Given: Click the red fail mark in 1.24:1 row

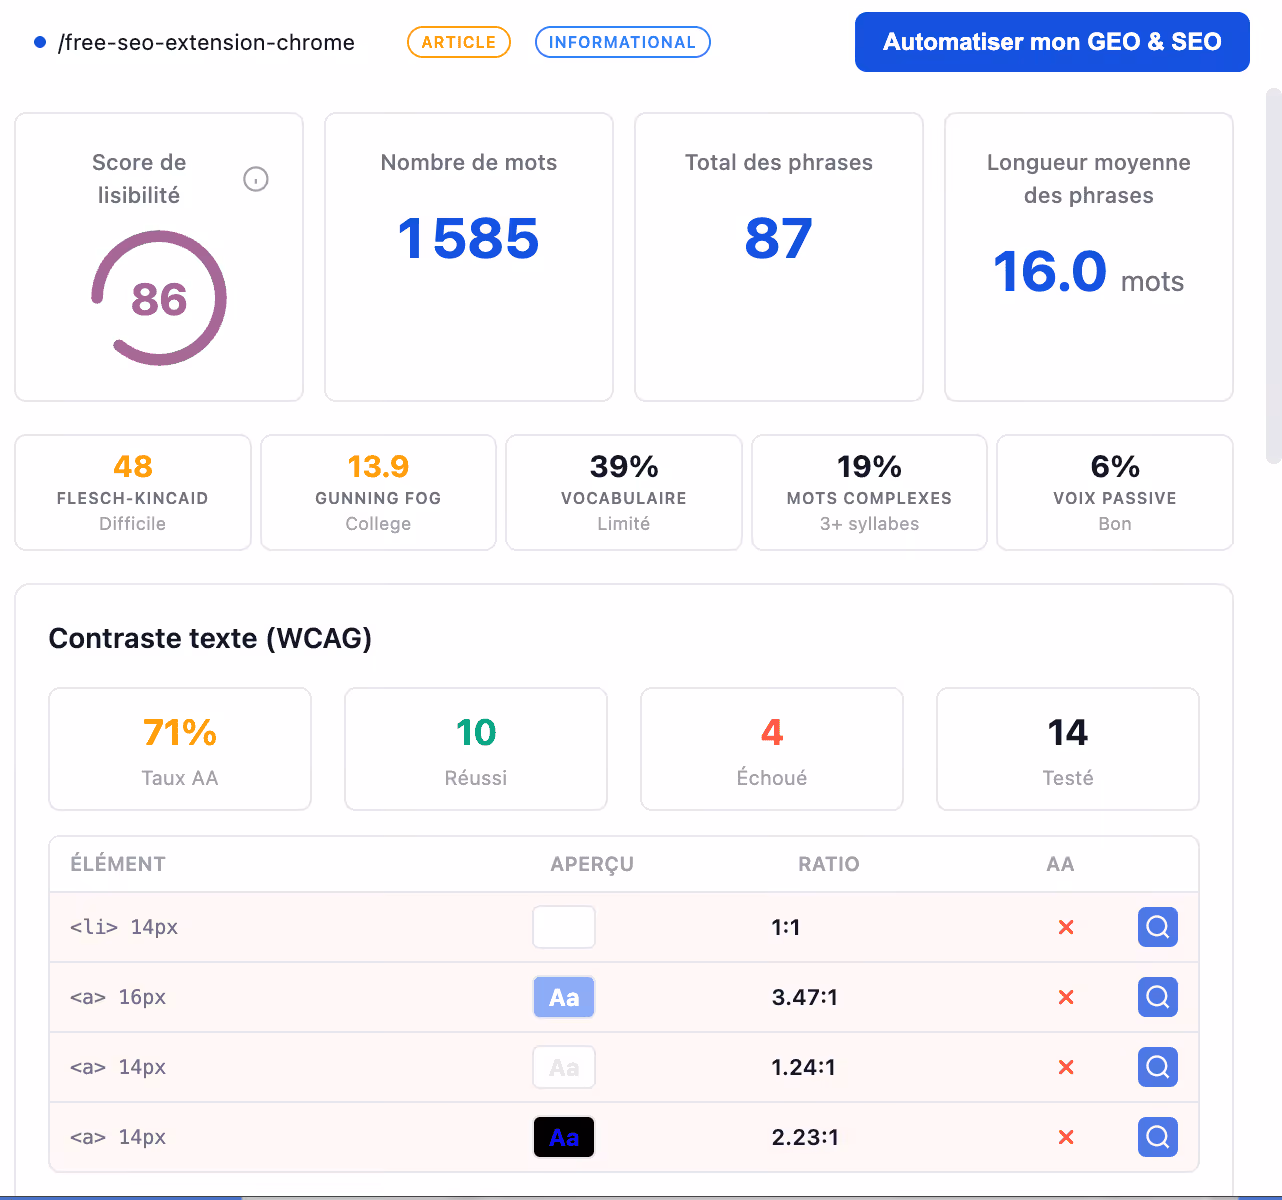Looking at the screenshot, I should click(1066, 1067).
